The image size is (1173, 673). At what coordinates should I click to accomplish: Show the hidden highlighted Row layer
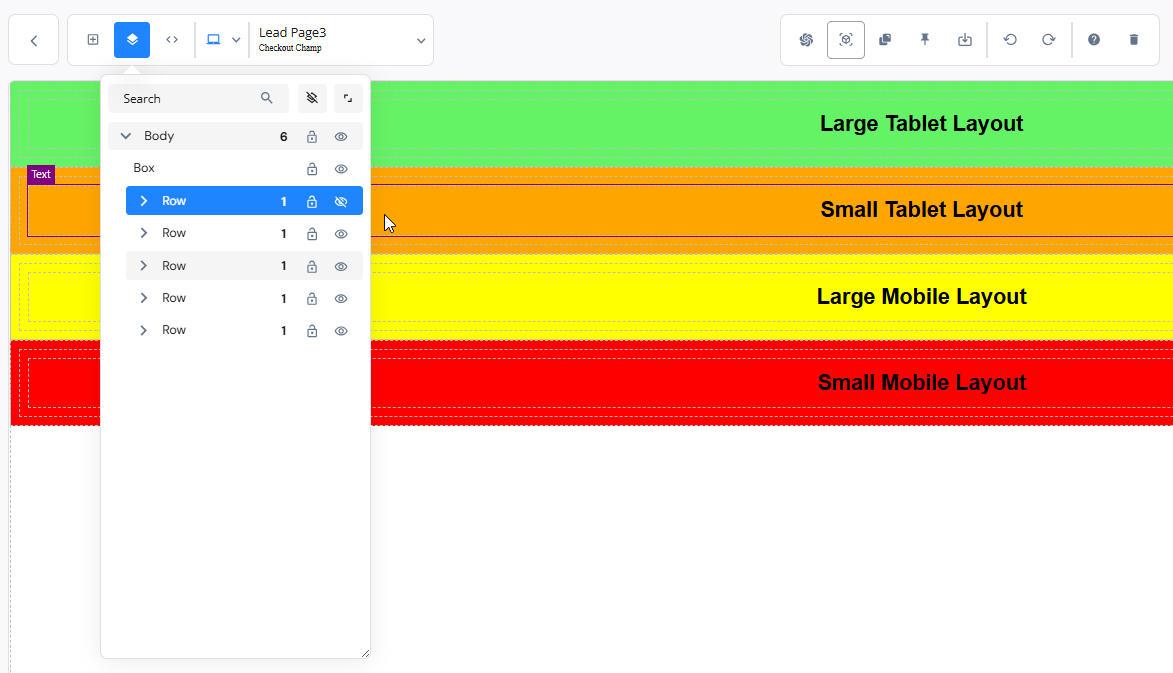tap(341, 202)
